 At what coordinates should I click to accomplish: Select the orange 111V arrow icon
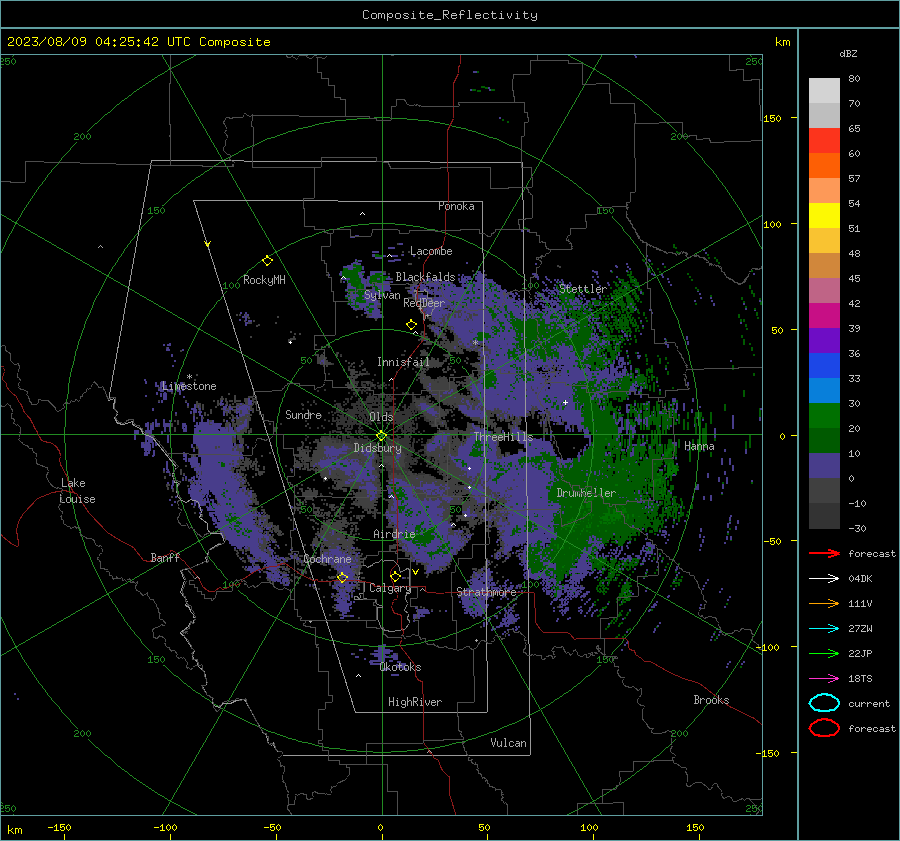824,603
